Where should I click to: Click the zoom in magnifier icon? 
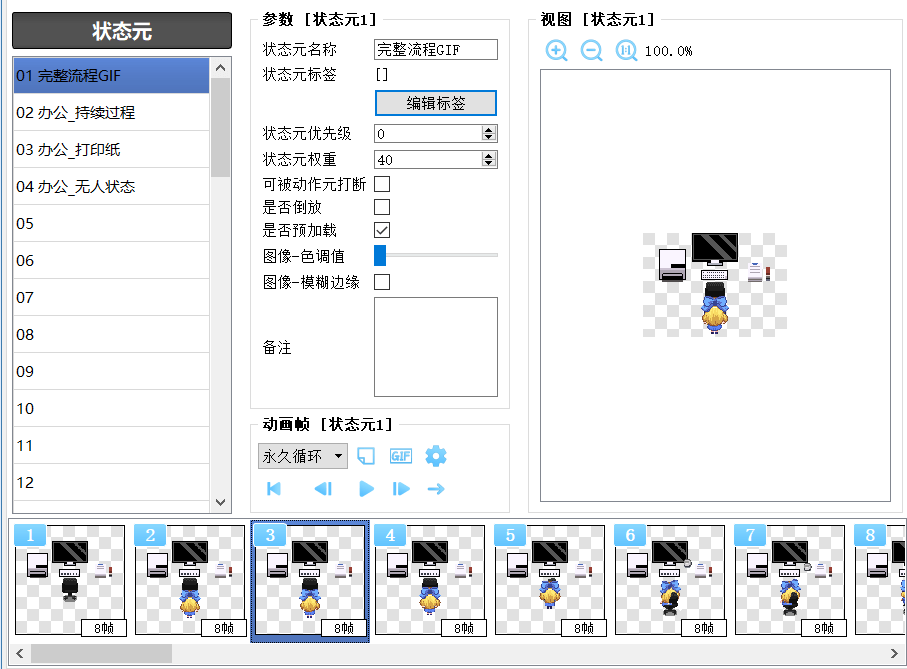(557, 51)
